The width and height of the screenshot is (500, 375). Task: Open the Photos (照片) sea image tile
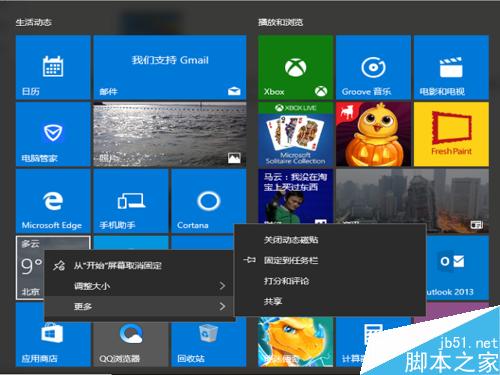[170, 134]
